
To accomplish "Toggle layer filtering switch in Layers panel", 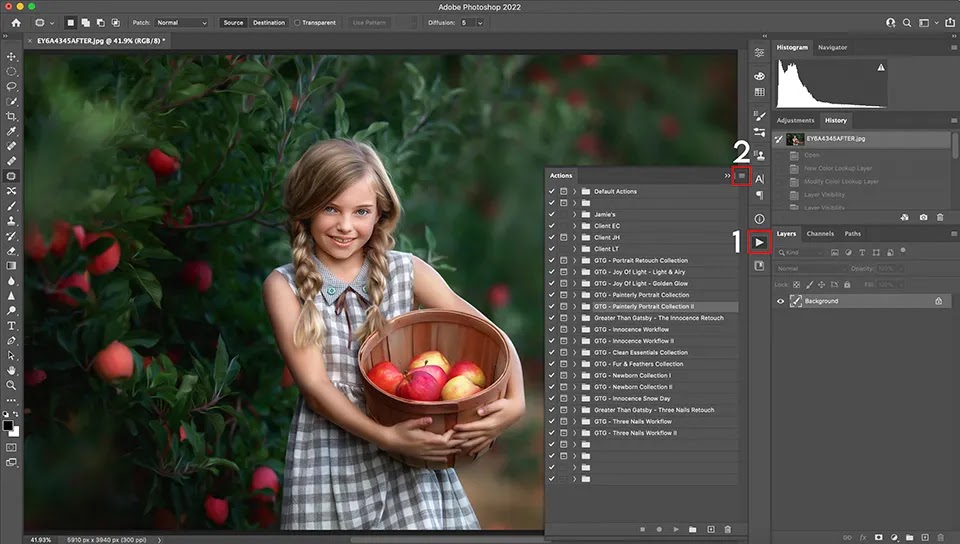I will coord(903,251).
